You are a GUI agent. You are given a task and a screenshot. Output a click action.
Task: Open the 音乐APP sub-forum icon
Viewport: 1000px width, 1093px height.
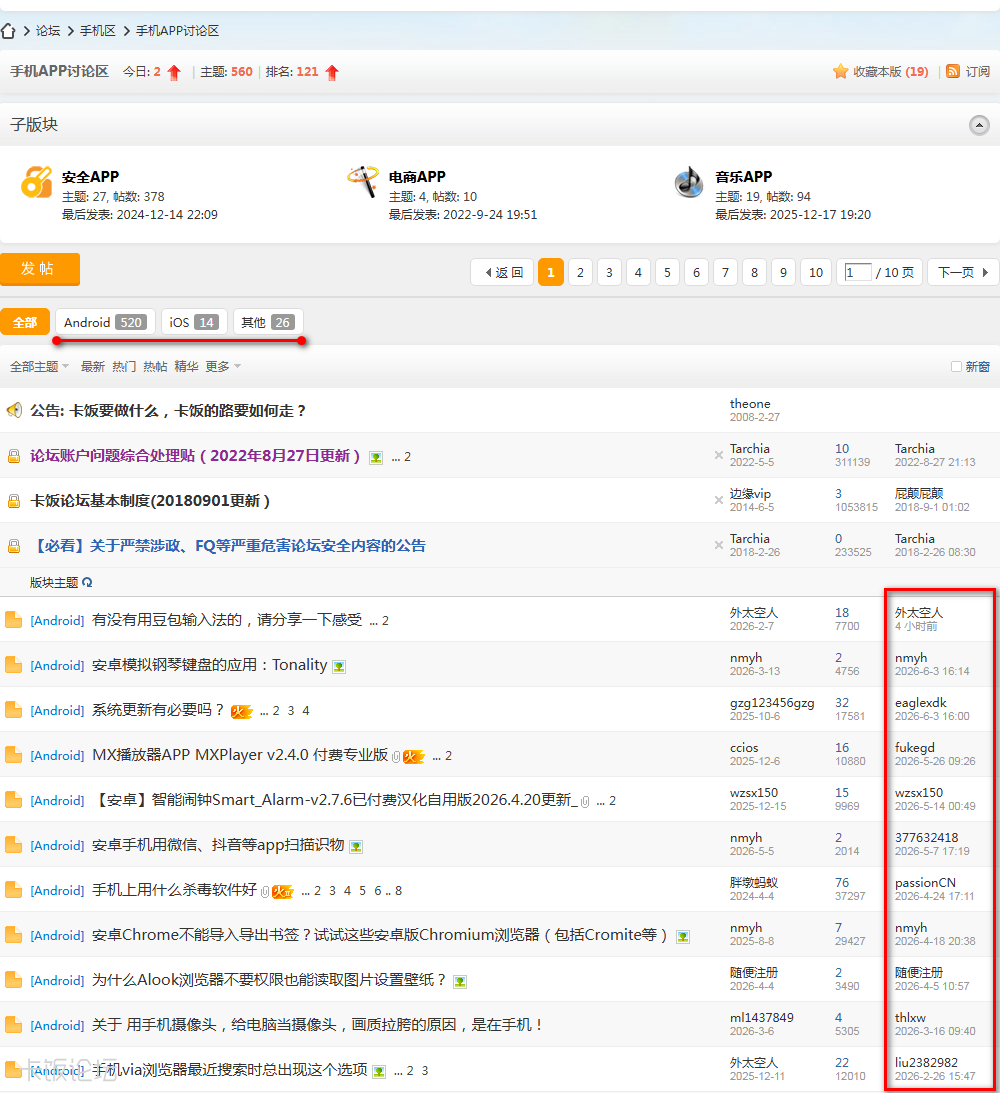pyautogui.click(x=689, y=182)
